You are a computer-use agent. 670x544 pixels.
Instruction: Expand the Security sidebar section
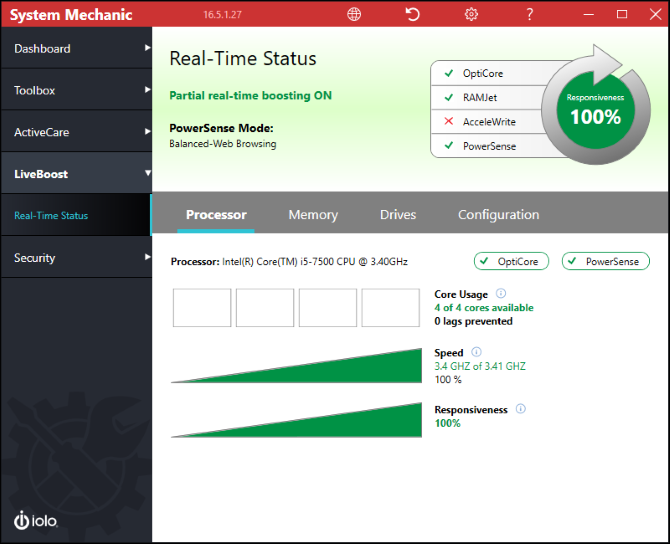[x=76, y=257]
